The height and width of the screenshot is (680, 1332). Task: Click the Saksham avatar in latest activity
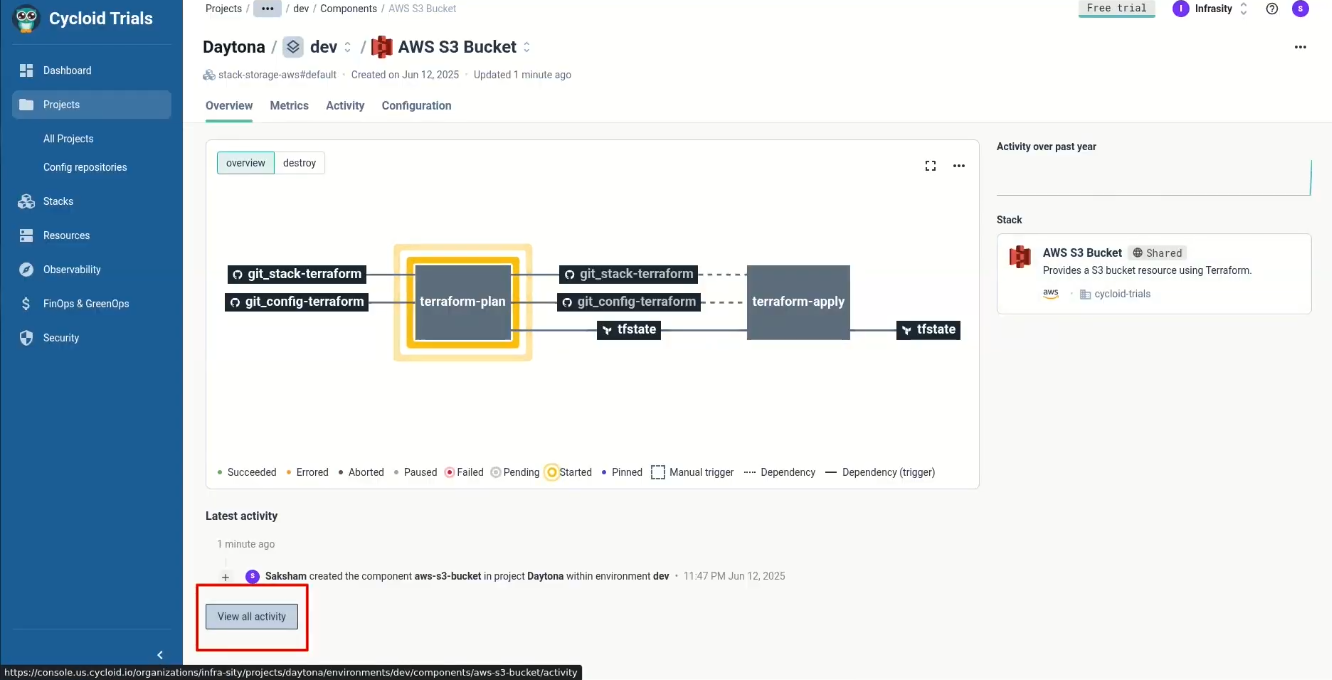click(x=252, y=576)
